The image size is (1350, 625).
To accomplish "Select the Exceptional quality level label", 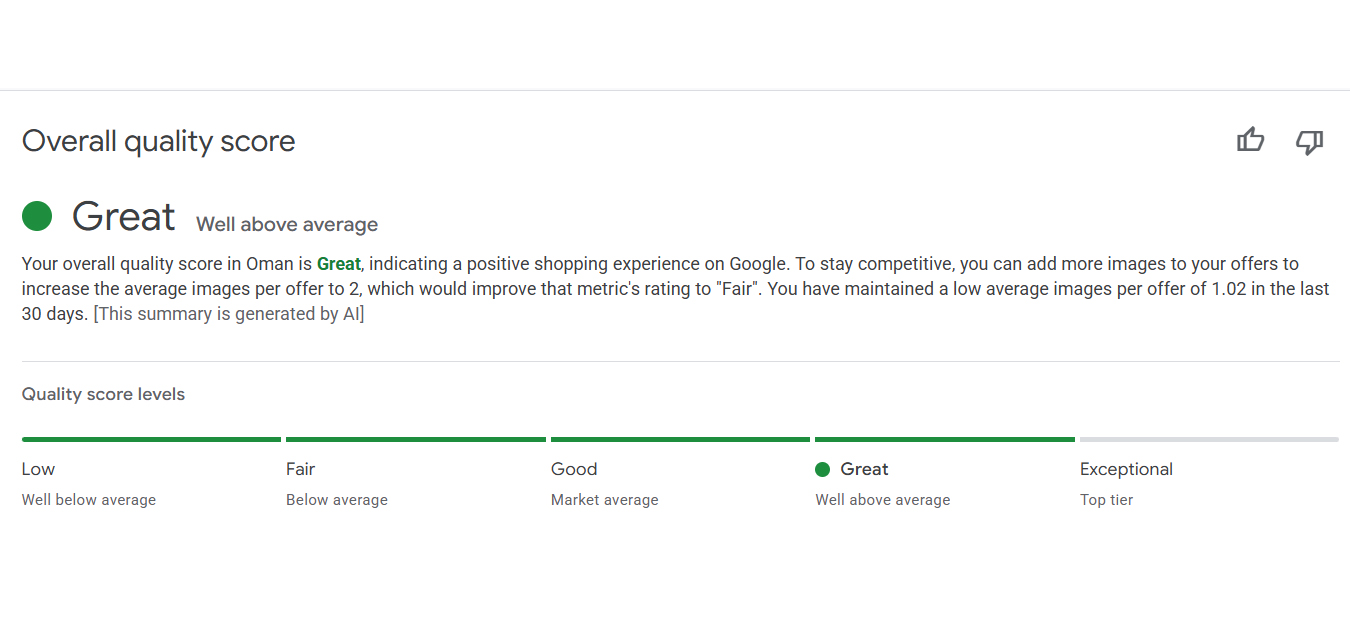I will pos(1126,470).
